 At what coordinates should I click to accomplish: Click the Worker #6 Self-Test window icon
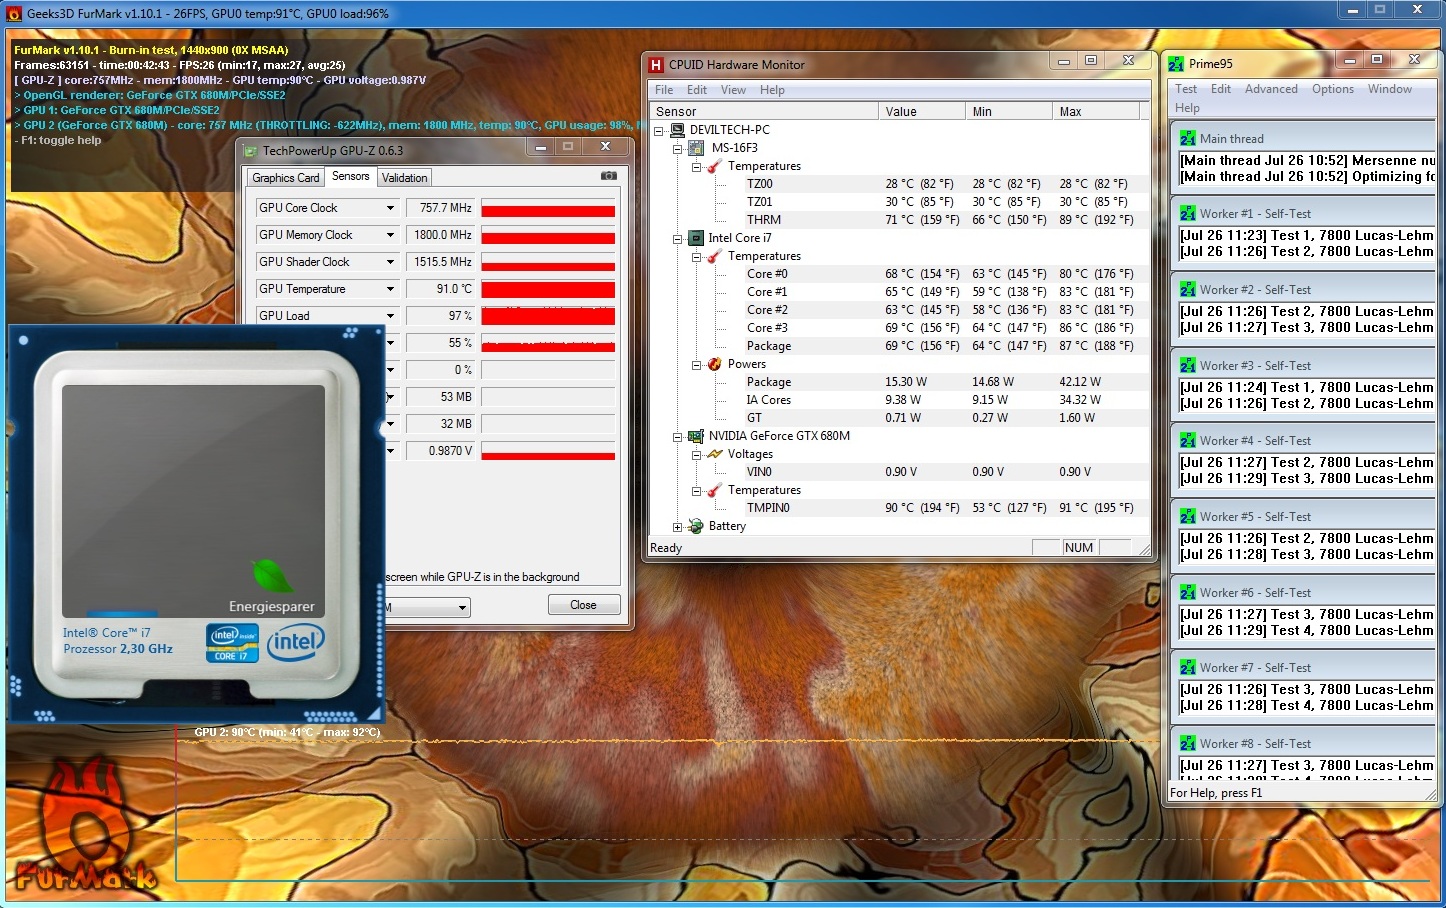coord(1188,592)
